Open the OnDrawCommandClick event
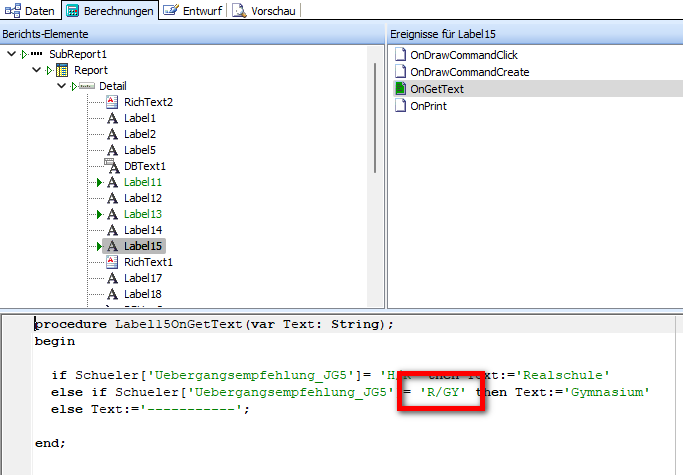This screenshot has width=683, height=475. tap(463, 55)
